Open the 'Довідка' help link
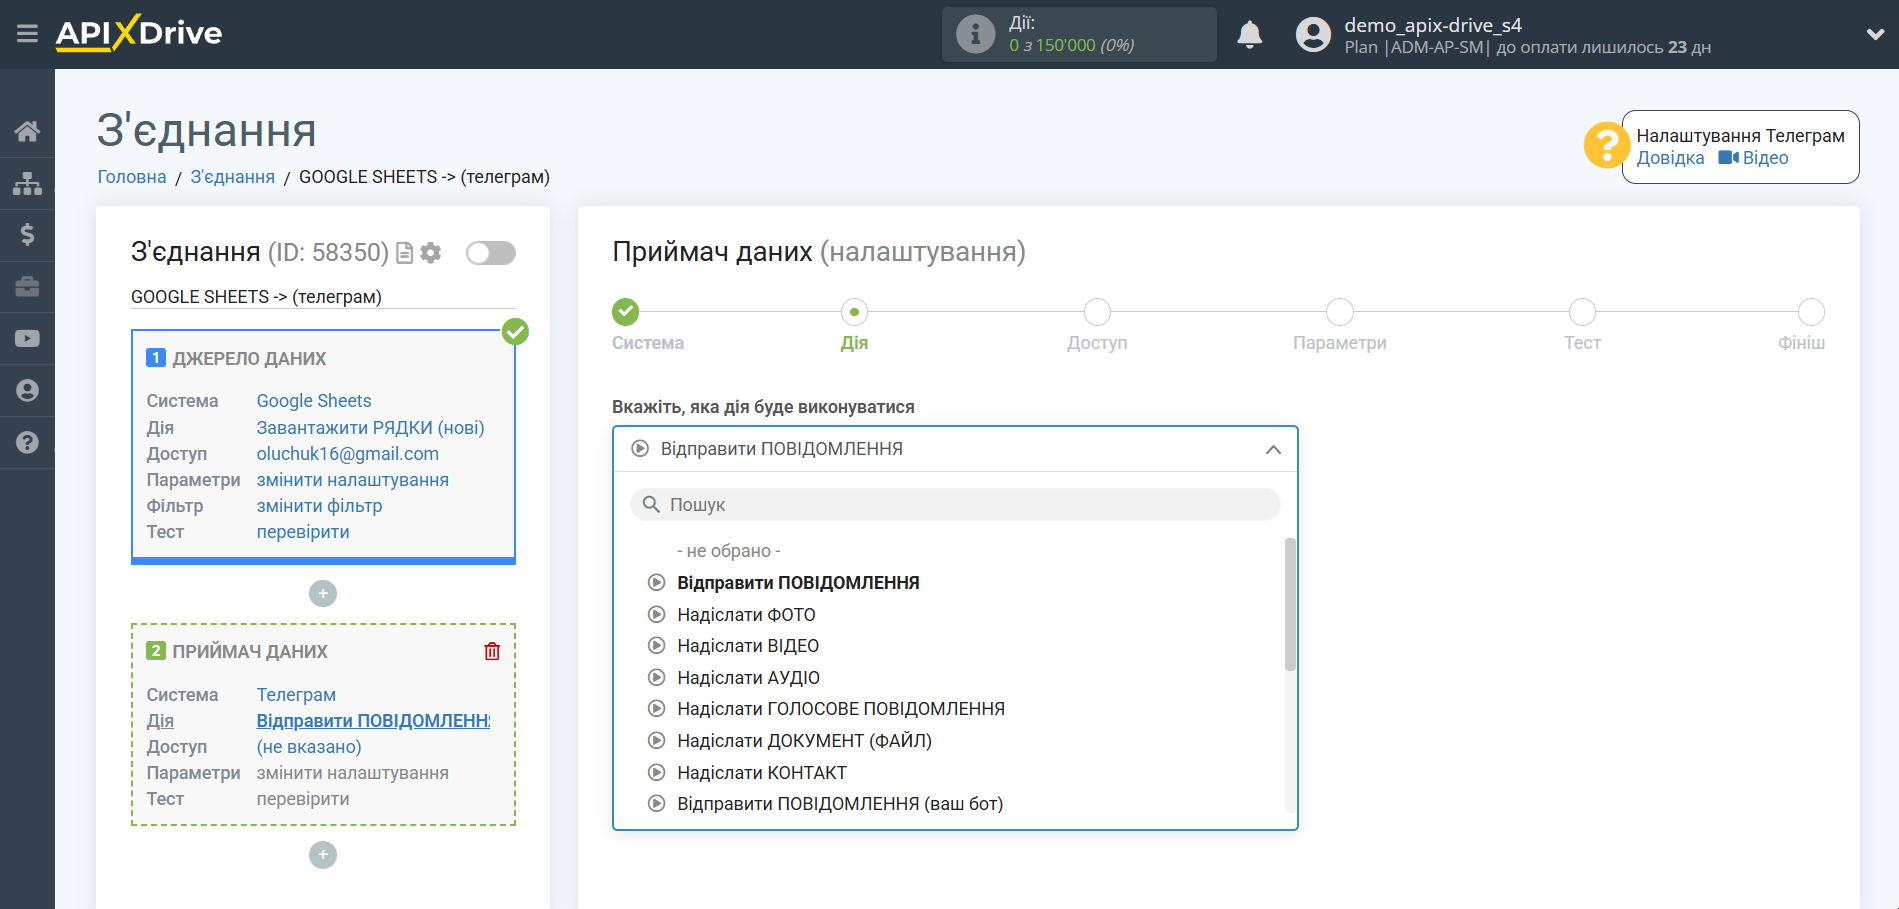This screenshot has height=909, width=1899. click(x=1670, y=158)
